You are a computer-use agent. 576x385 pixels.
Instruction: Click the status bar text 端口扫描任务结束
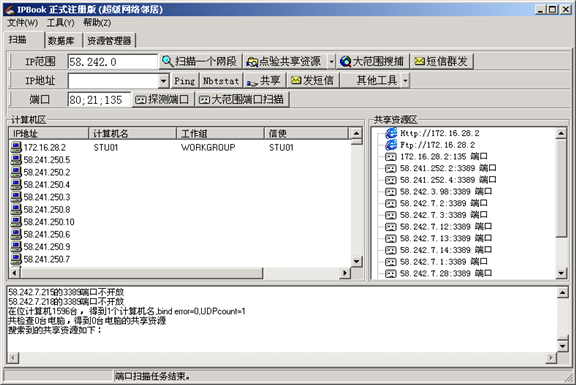click(152, 376)
